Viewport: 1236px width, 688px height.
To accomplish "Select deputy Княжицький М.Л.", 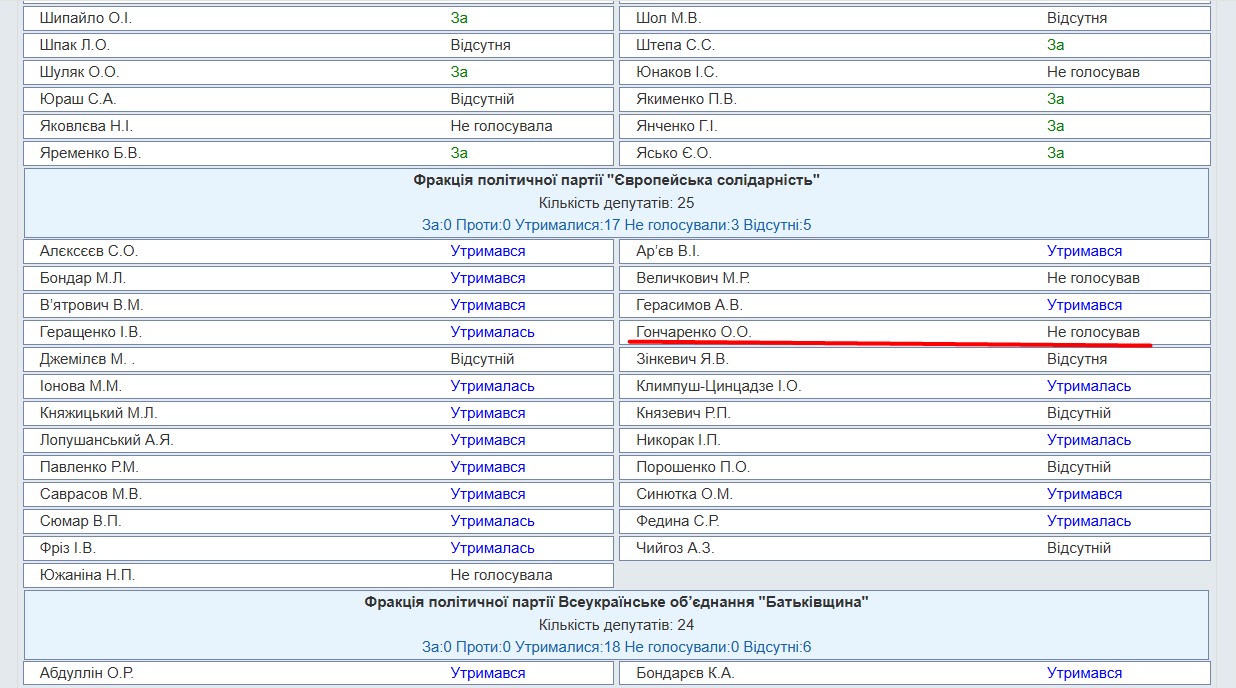I will [x=98, y=413].
